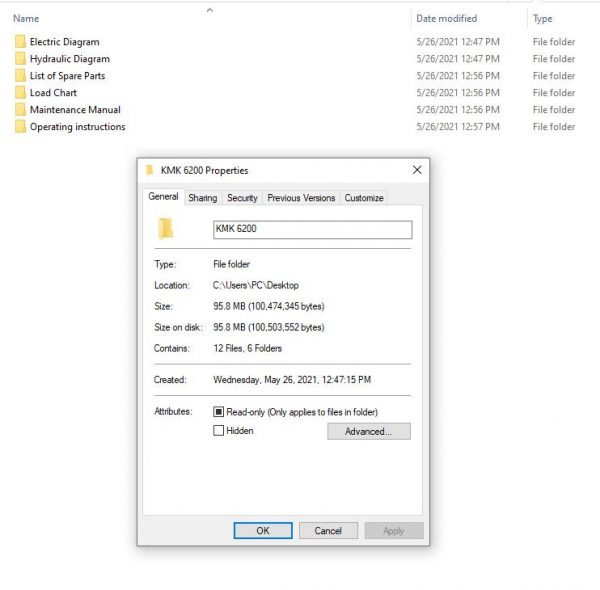Close the KMK 6200 Properties dialog

tap(417, 170)
